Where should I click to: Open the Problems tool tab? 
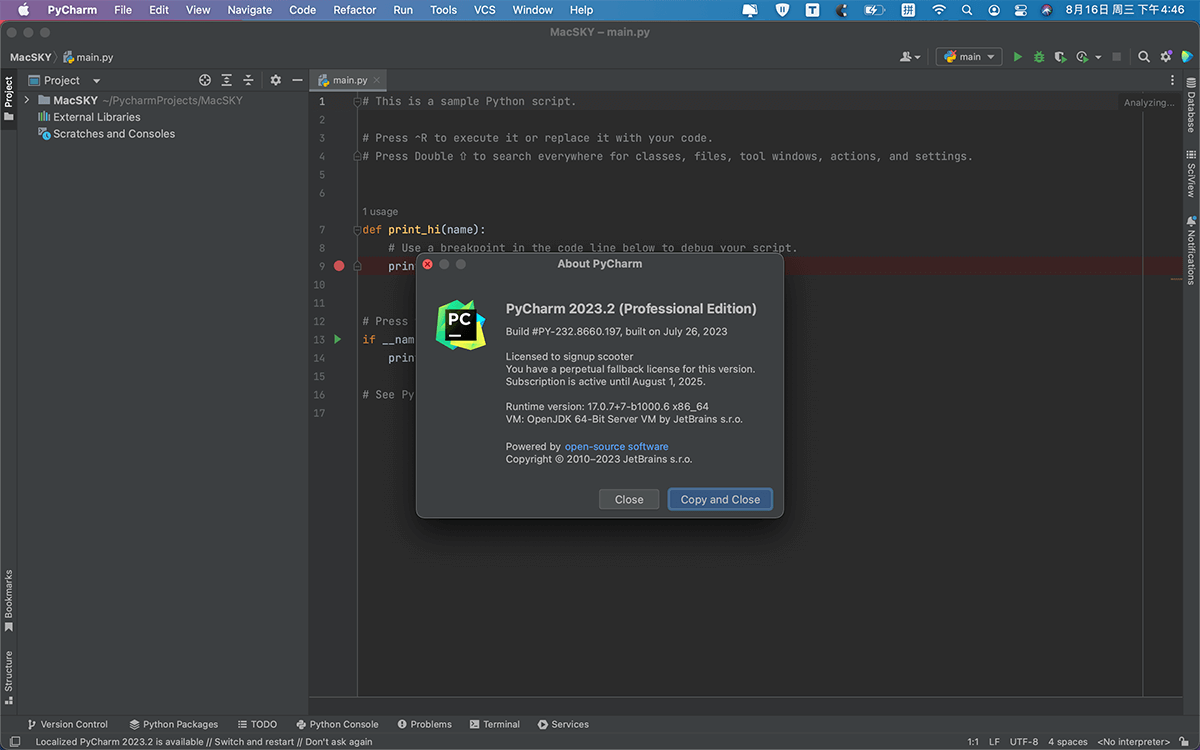425,724
